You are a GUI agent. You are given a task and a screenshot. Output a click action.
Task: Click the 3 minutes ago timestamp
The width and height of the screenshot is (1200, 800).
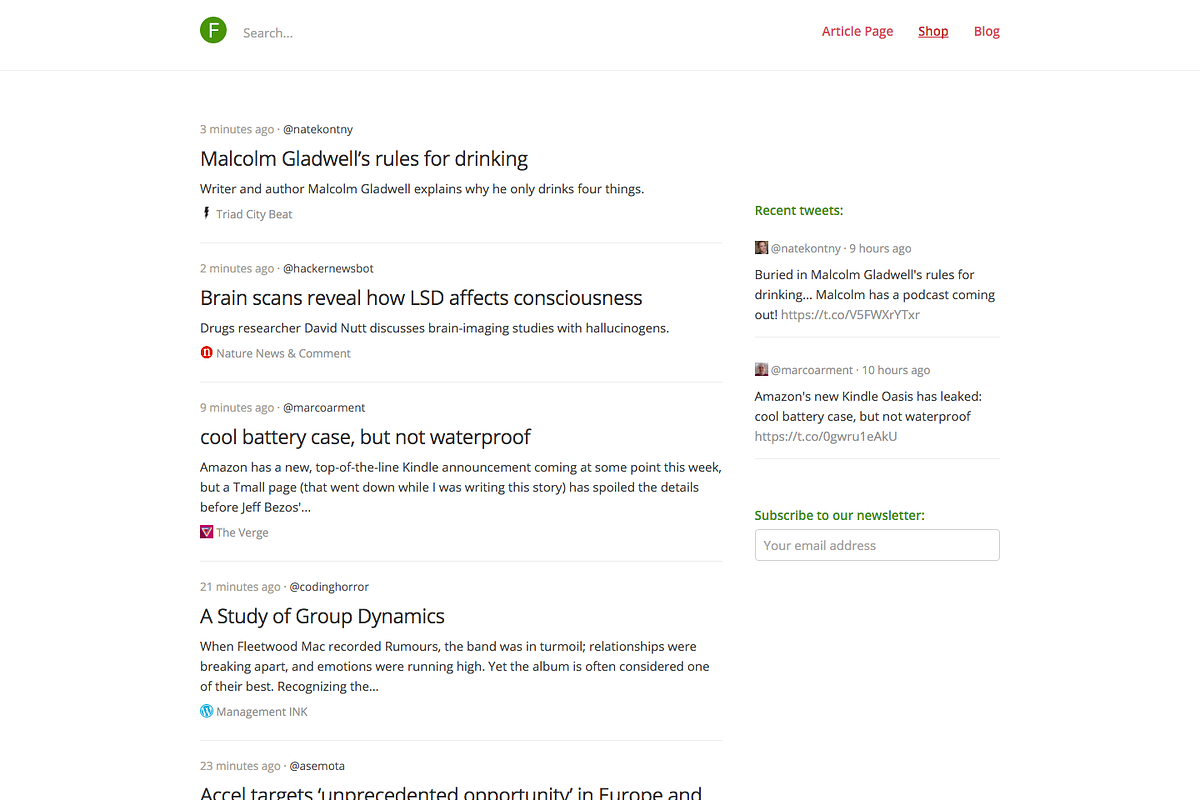[237, 129]
